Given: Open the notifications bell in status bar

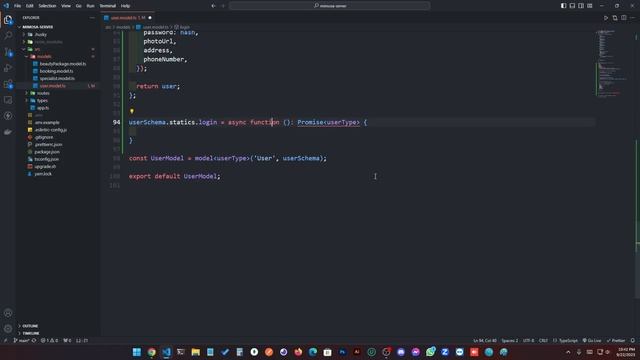Looking at the screenshot, I should [633, 340].
